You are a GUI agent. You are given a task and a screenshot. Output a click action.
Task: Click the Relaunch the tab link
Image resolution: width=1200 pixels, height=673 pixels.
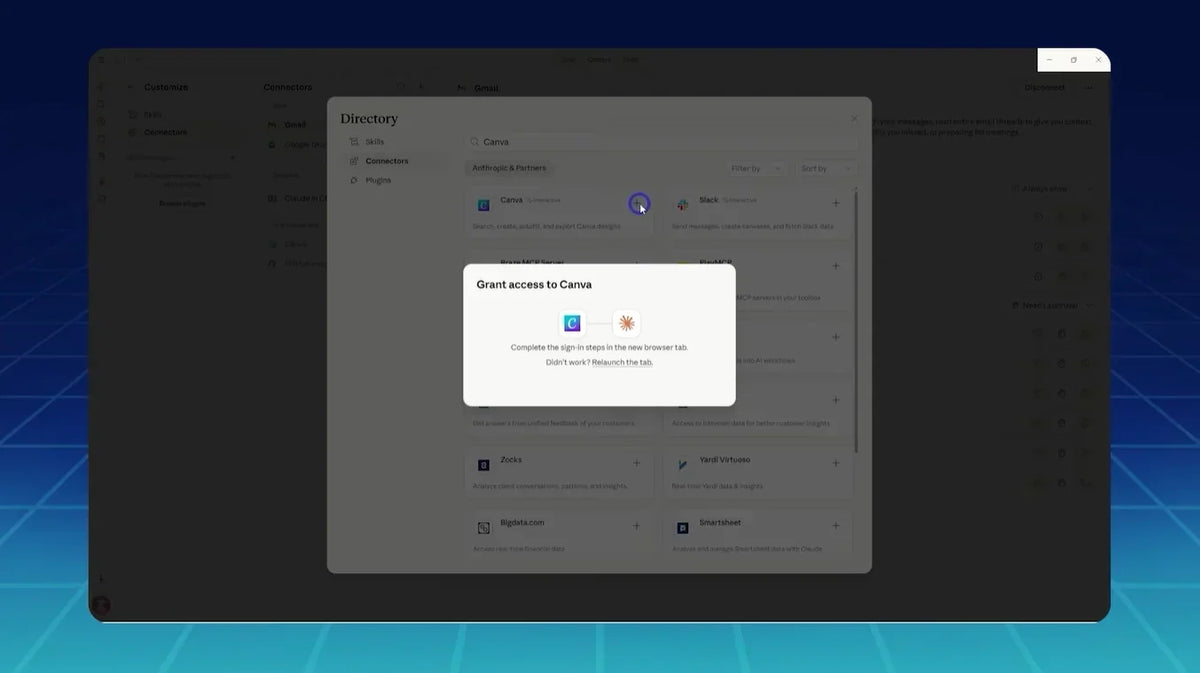coord(622,362)
